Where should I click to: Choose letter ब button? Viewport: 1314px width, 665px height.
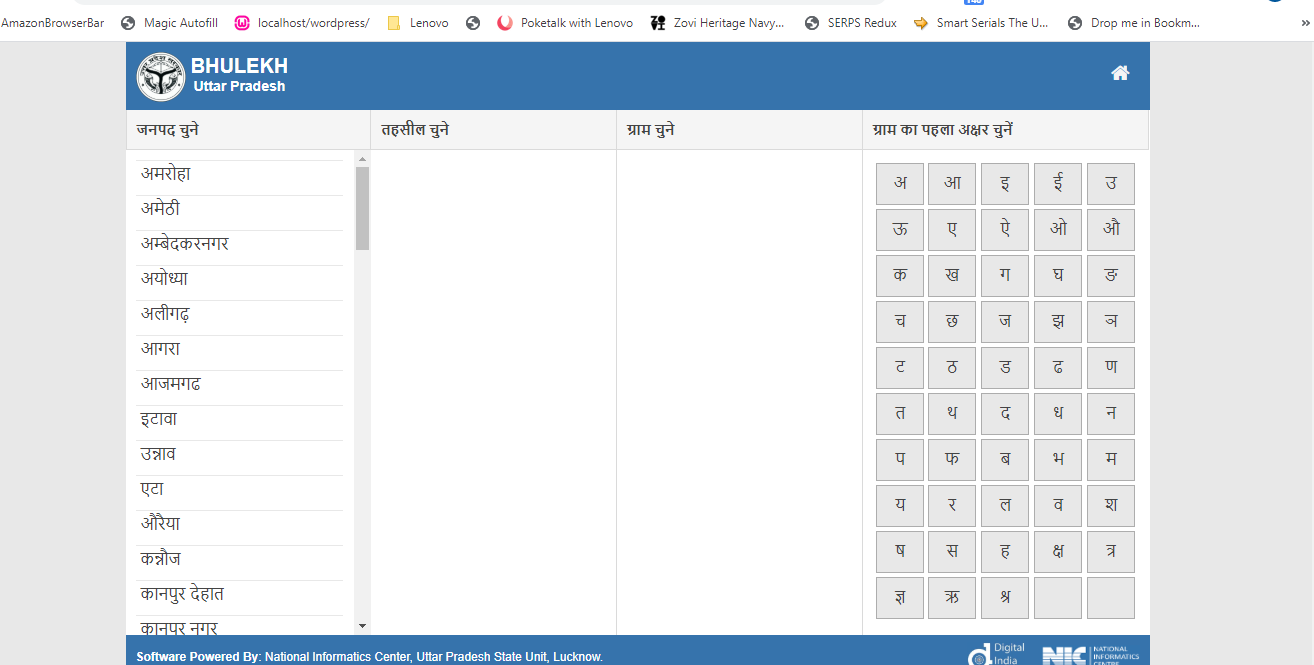(x=1005, y=460)
